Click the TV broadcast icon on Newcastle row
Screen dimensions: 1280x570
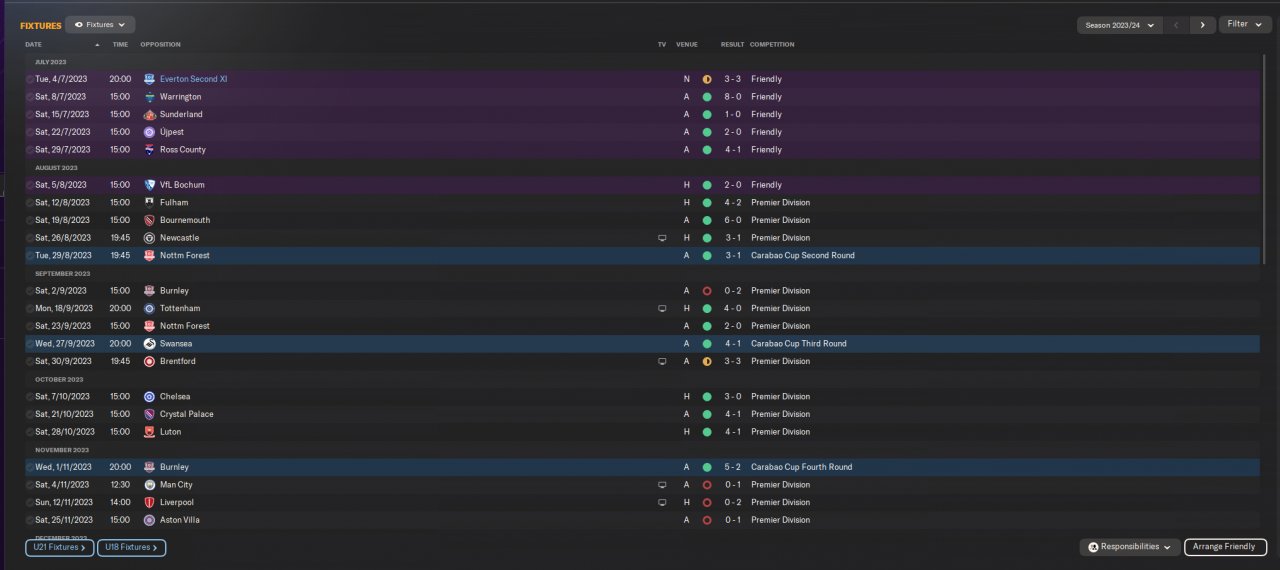pyautogui.click(x=662, y=238)
